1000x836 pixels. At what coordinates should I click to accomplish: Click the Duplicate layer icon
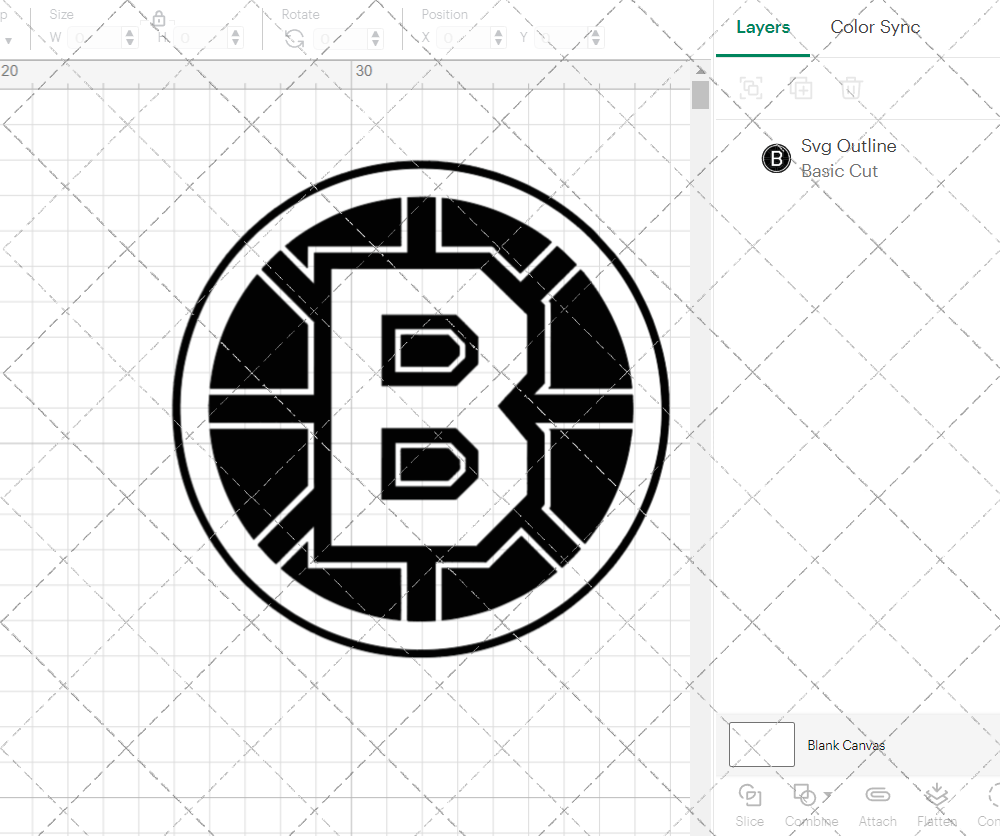coord(801,87)
